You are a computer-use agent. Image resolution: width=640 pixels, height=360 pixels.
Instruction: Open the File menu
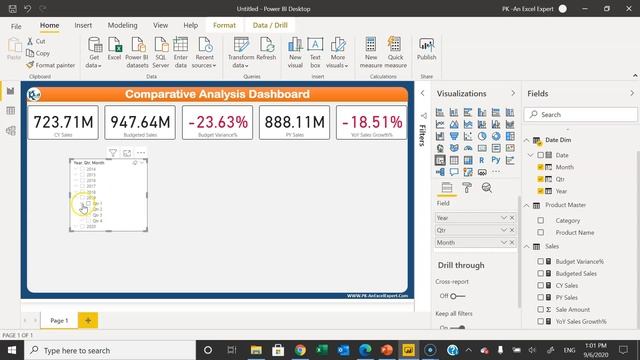[16, 26]
